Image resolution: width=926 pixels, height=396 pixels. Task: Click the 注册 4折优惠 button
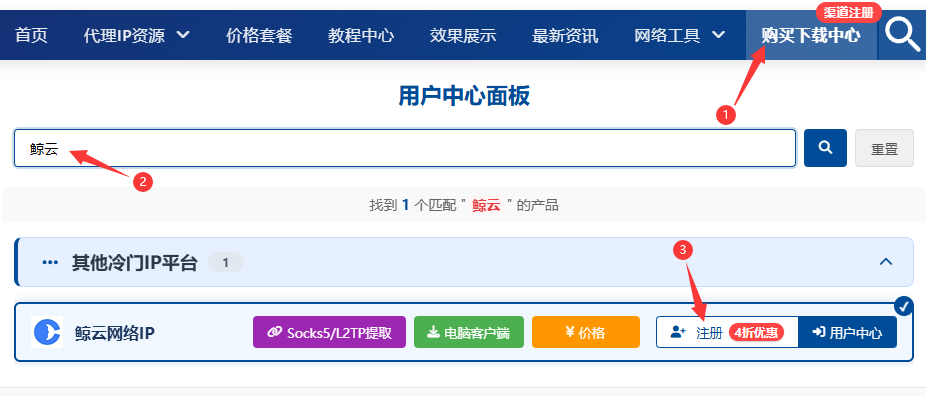point(727,332)
